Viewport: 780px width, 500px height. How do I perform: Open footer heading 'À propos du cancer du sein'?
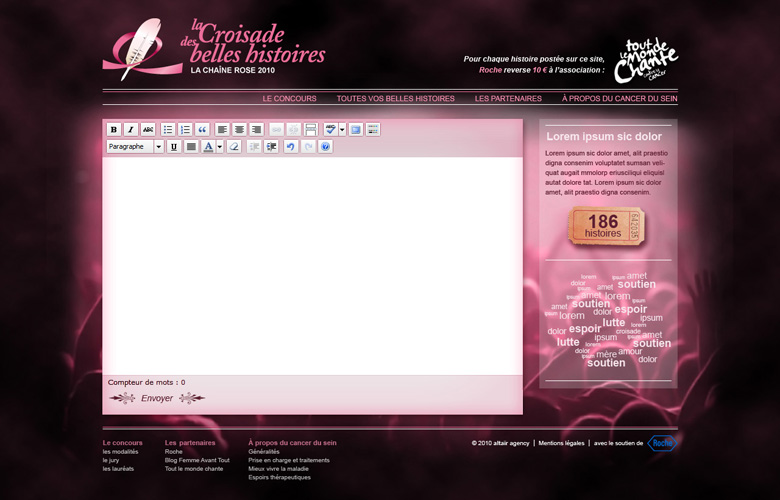click(292, 443)
